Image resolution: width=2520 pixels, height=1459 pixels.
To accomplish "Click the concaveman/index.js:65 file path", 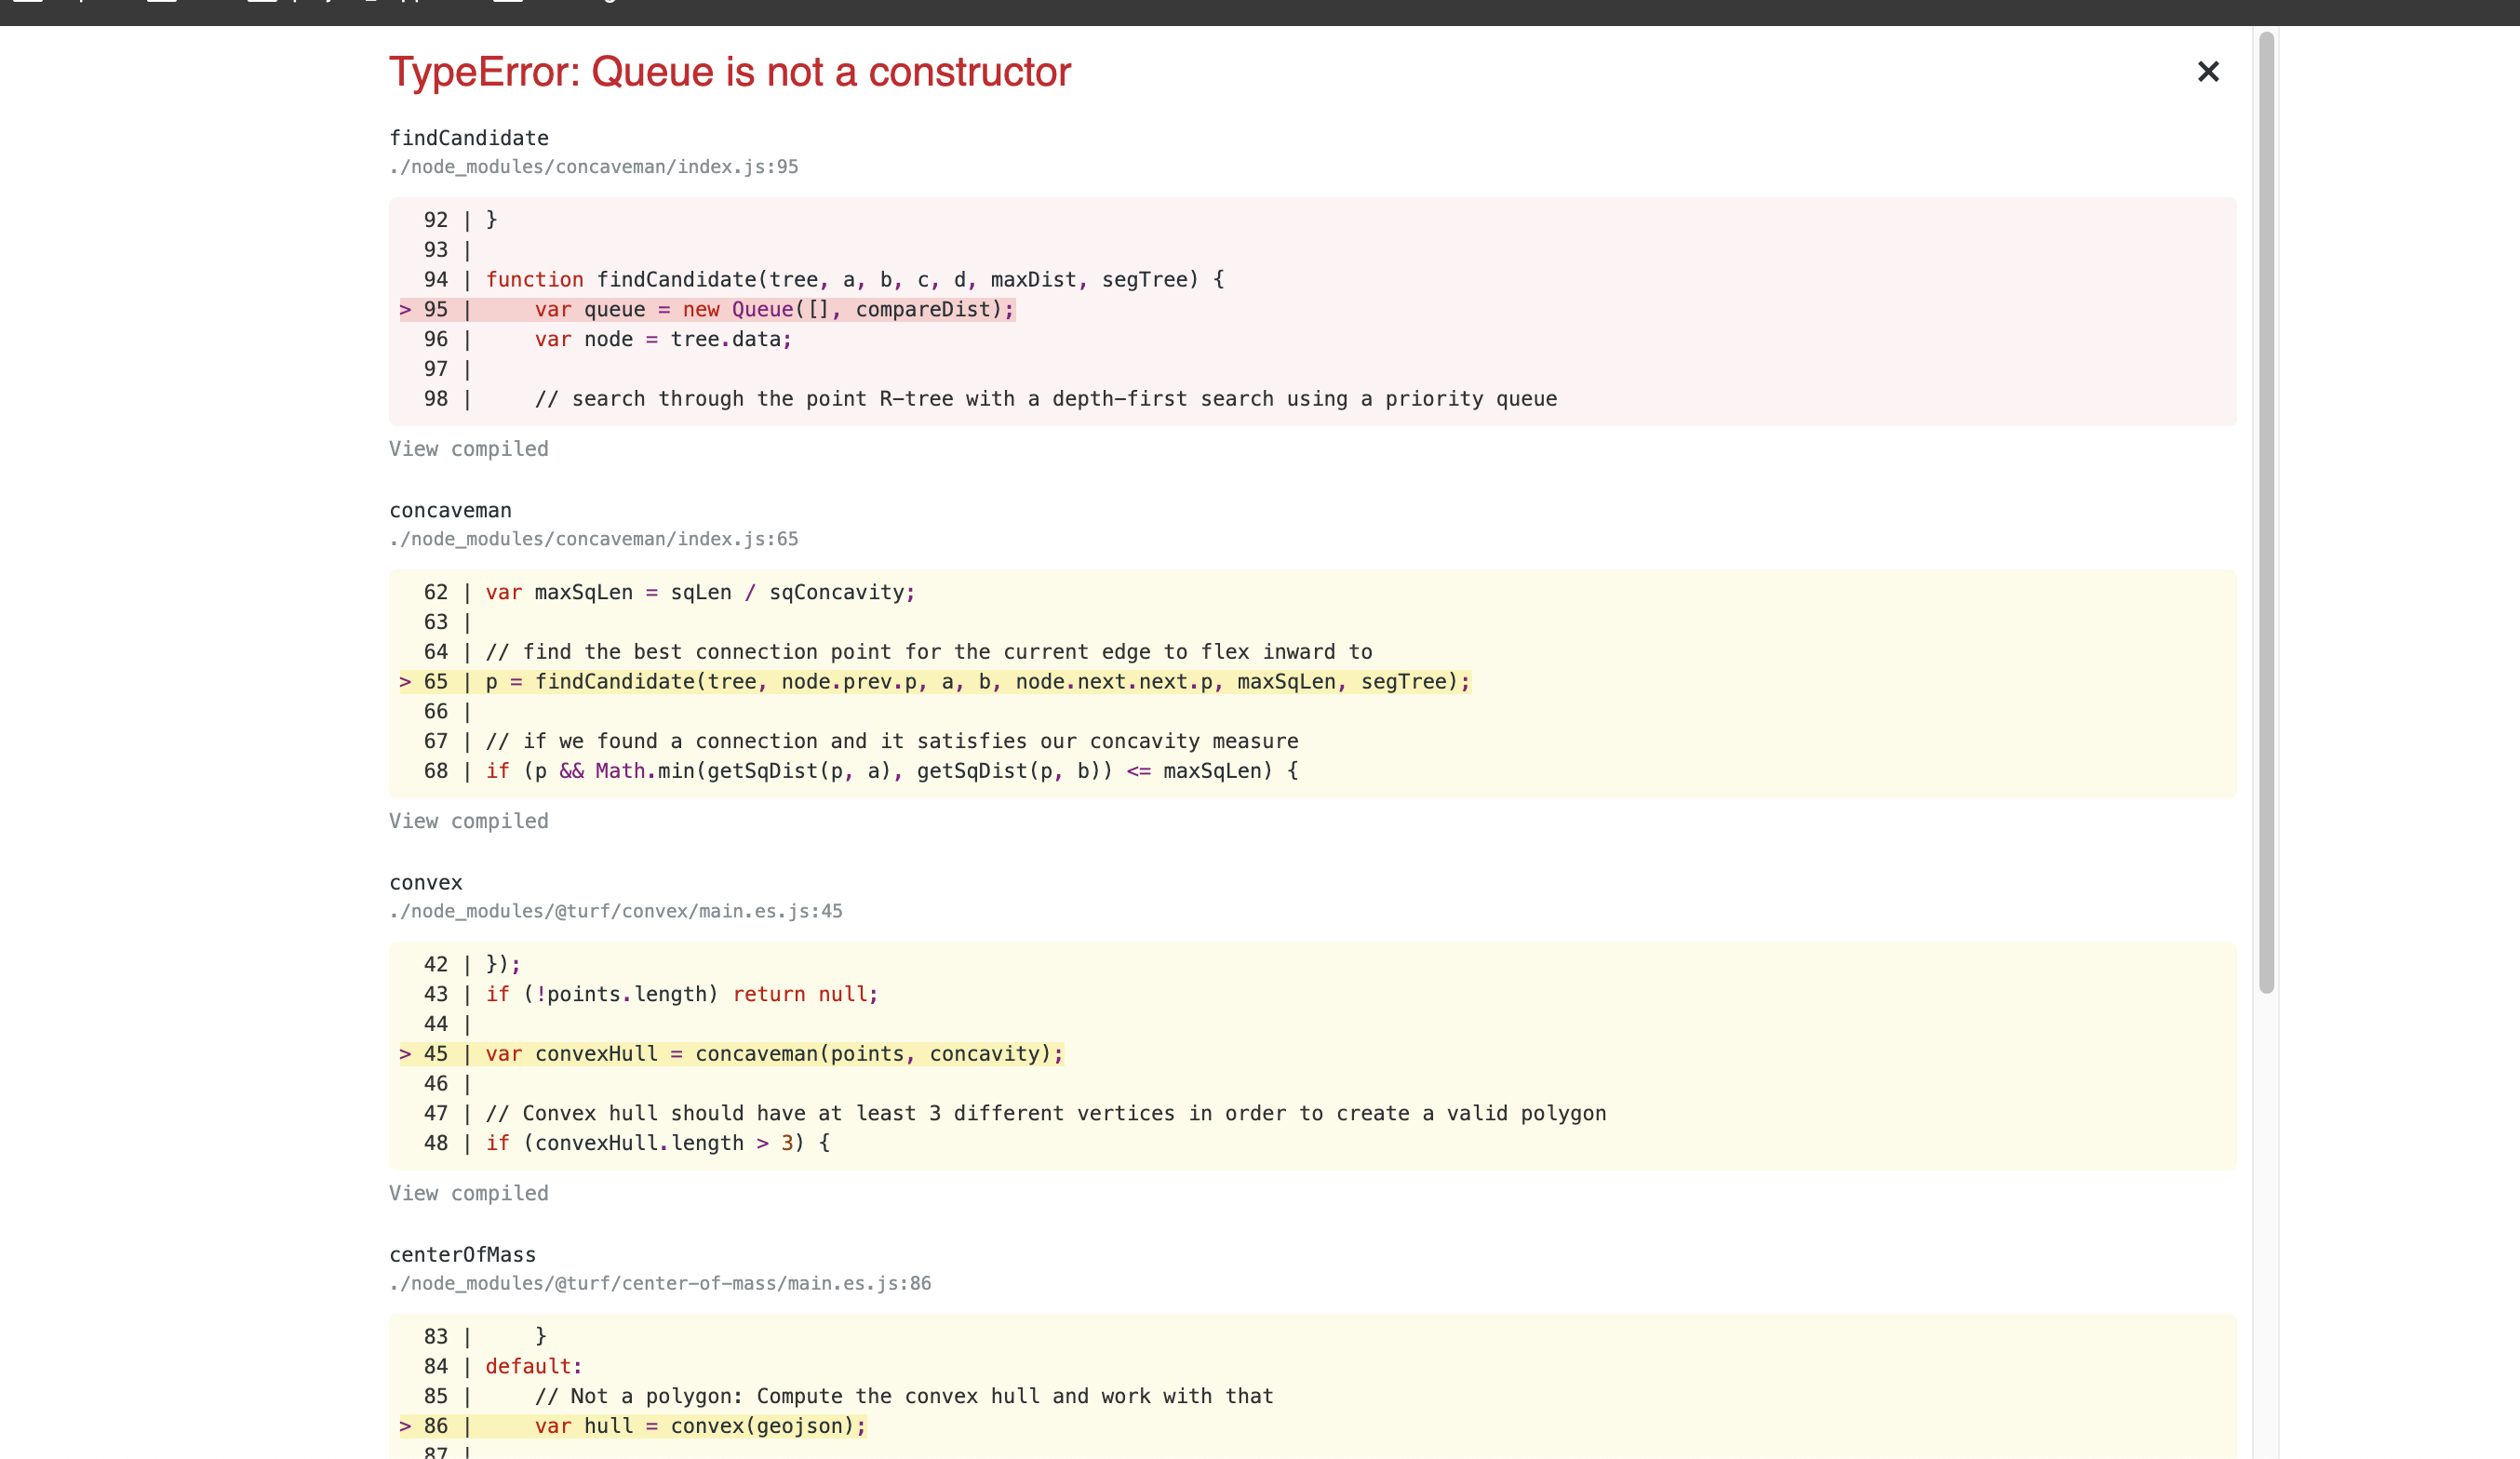I will coord(593,538).
